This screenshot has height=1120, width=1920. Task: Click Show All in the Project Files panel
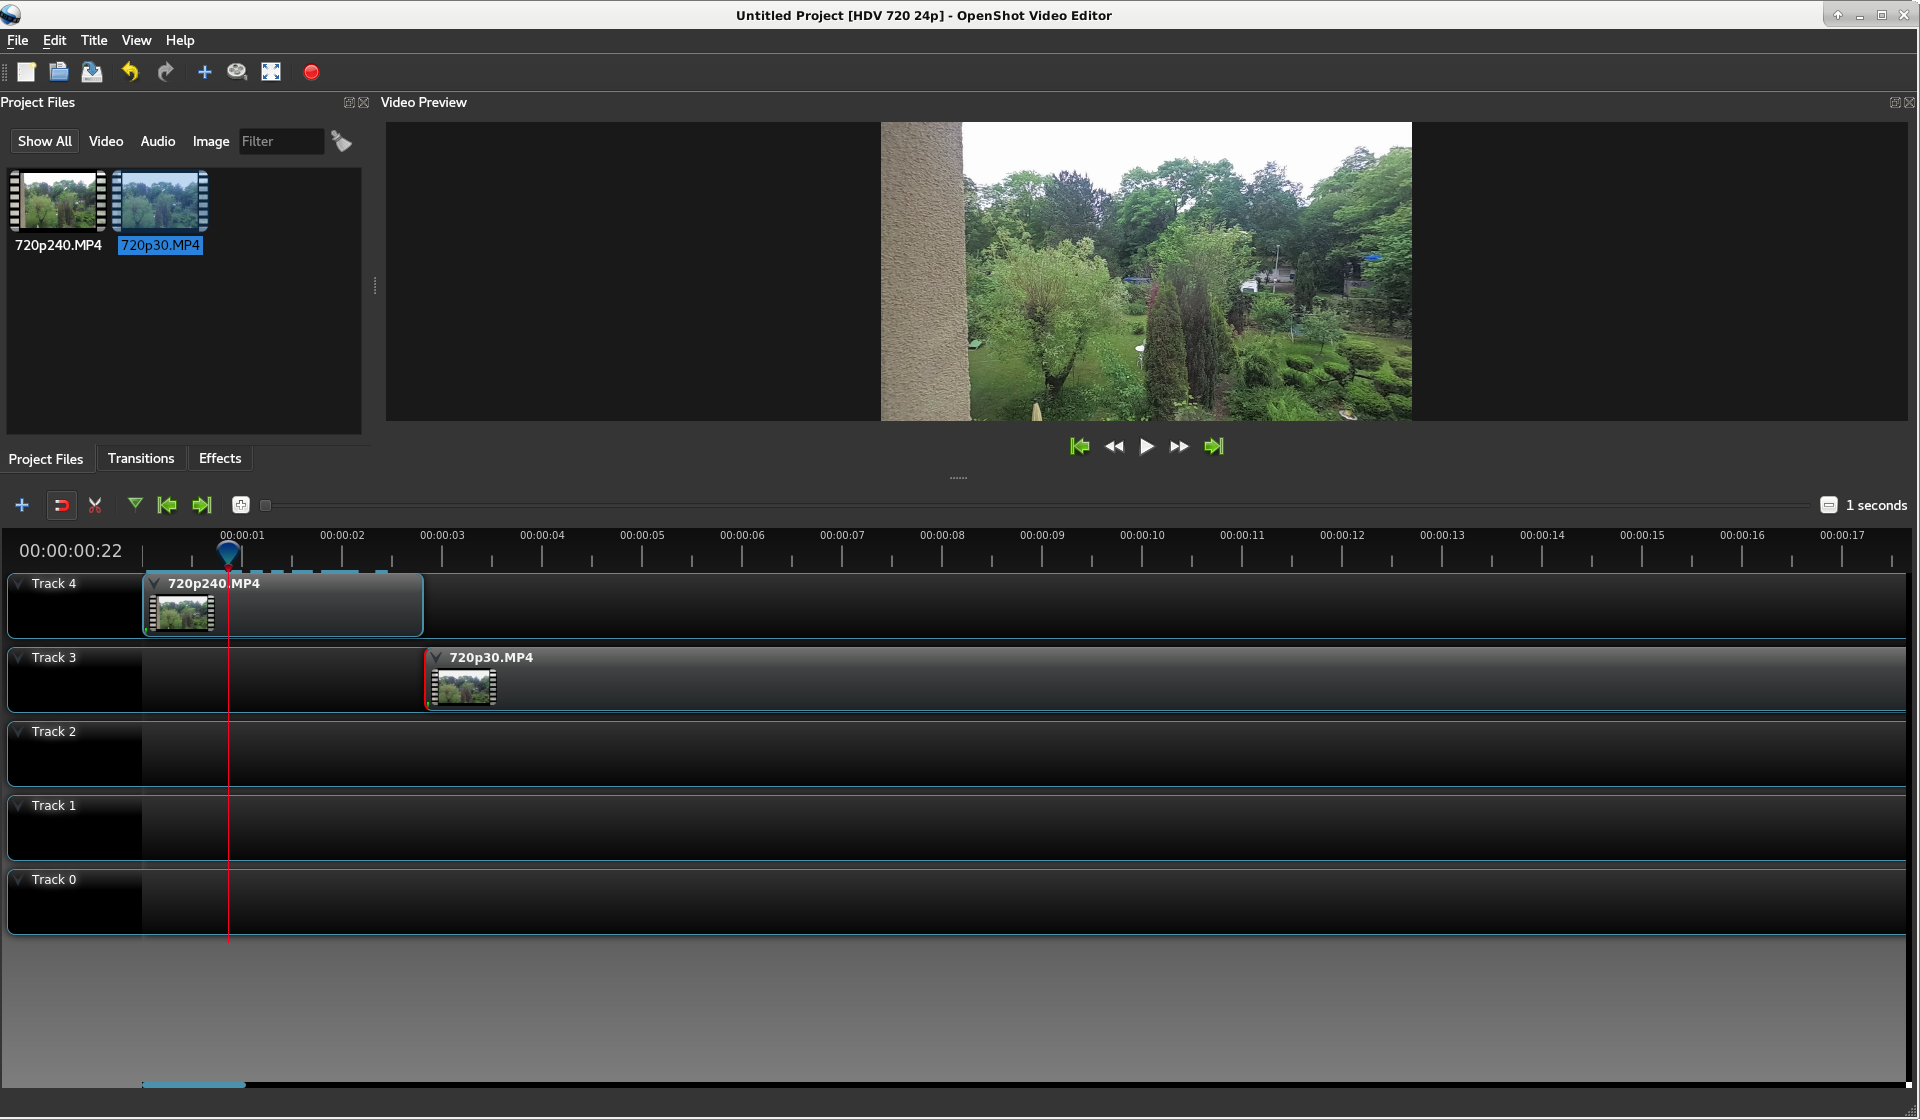click(44, 141)
